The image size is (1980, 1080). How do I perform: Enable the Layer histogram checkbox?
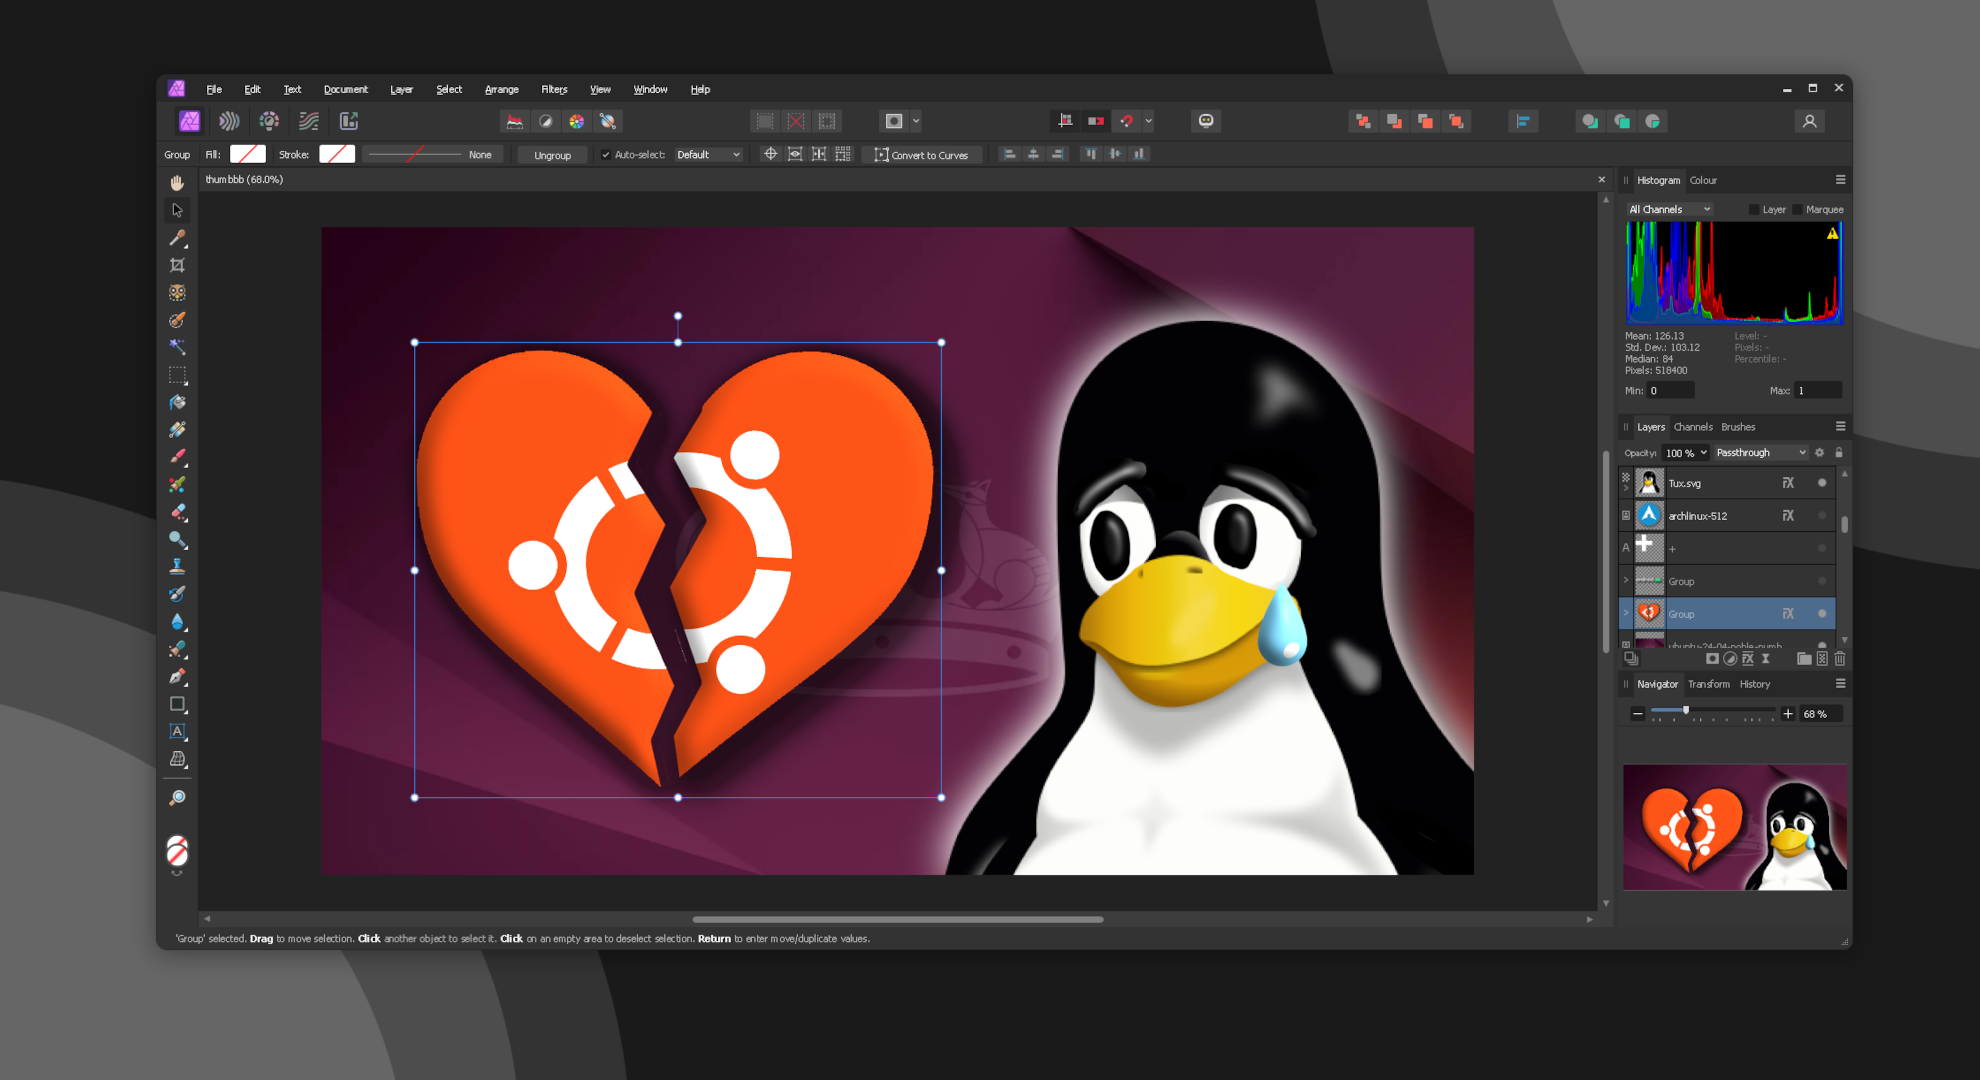coord(1753,210)
